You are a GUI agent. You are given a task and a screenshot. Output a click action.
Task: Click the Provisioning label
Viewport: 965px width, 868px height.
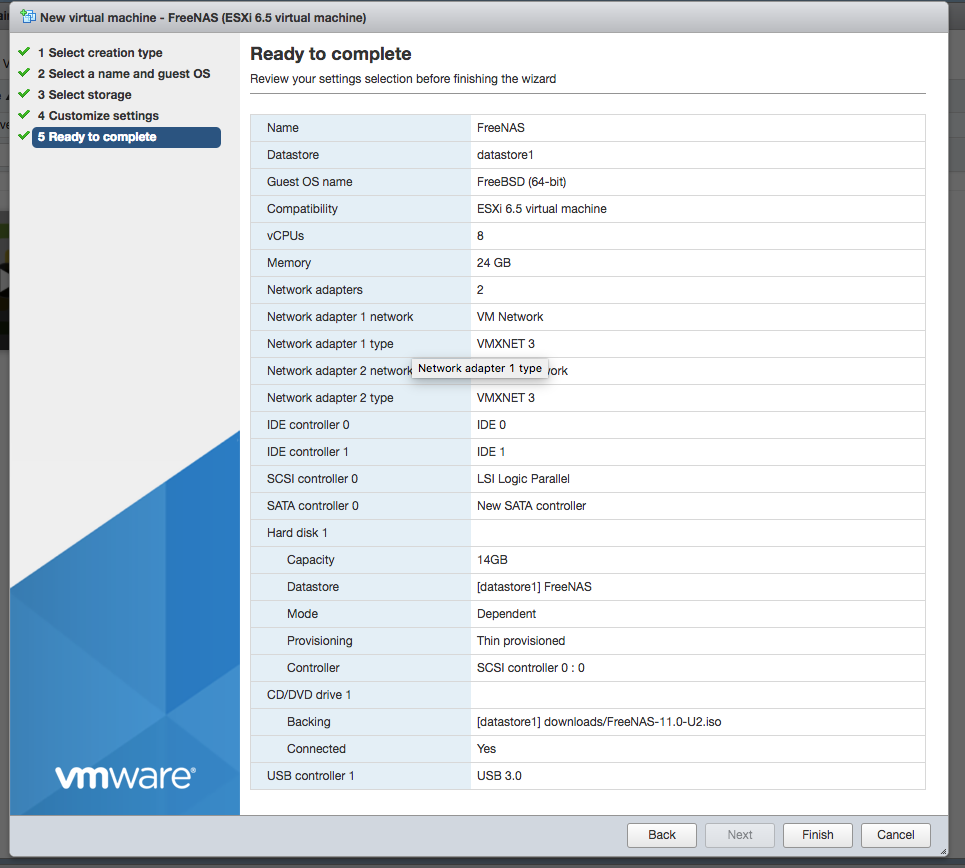coord(319,641)
